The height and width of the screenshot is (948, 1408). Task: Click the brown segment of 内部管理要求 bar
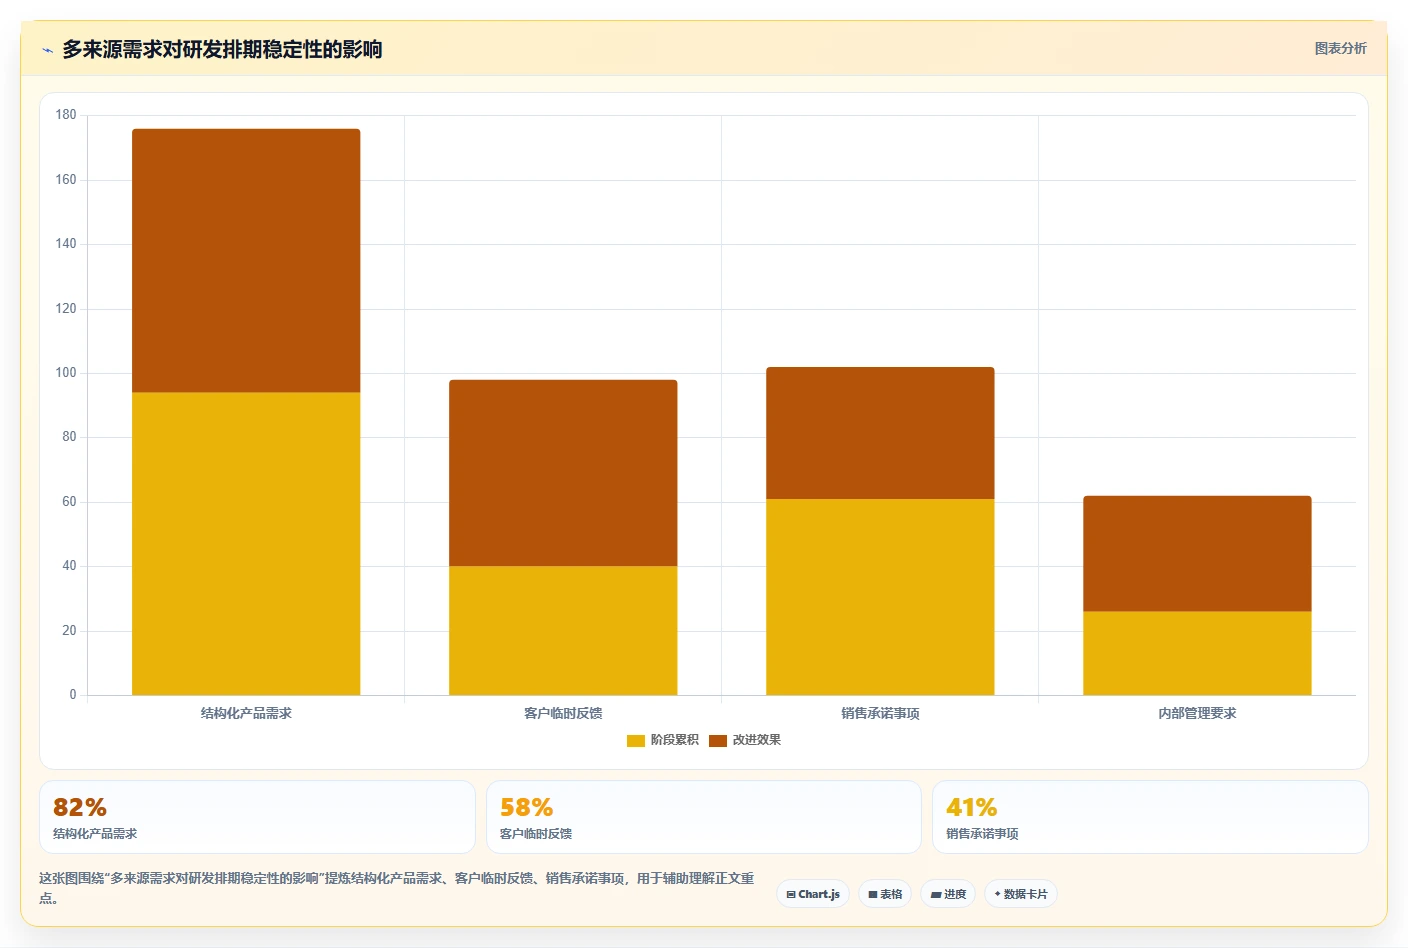pyautogui.click(x=1197, y=553)
